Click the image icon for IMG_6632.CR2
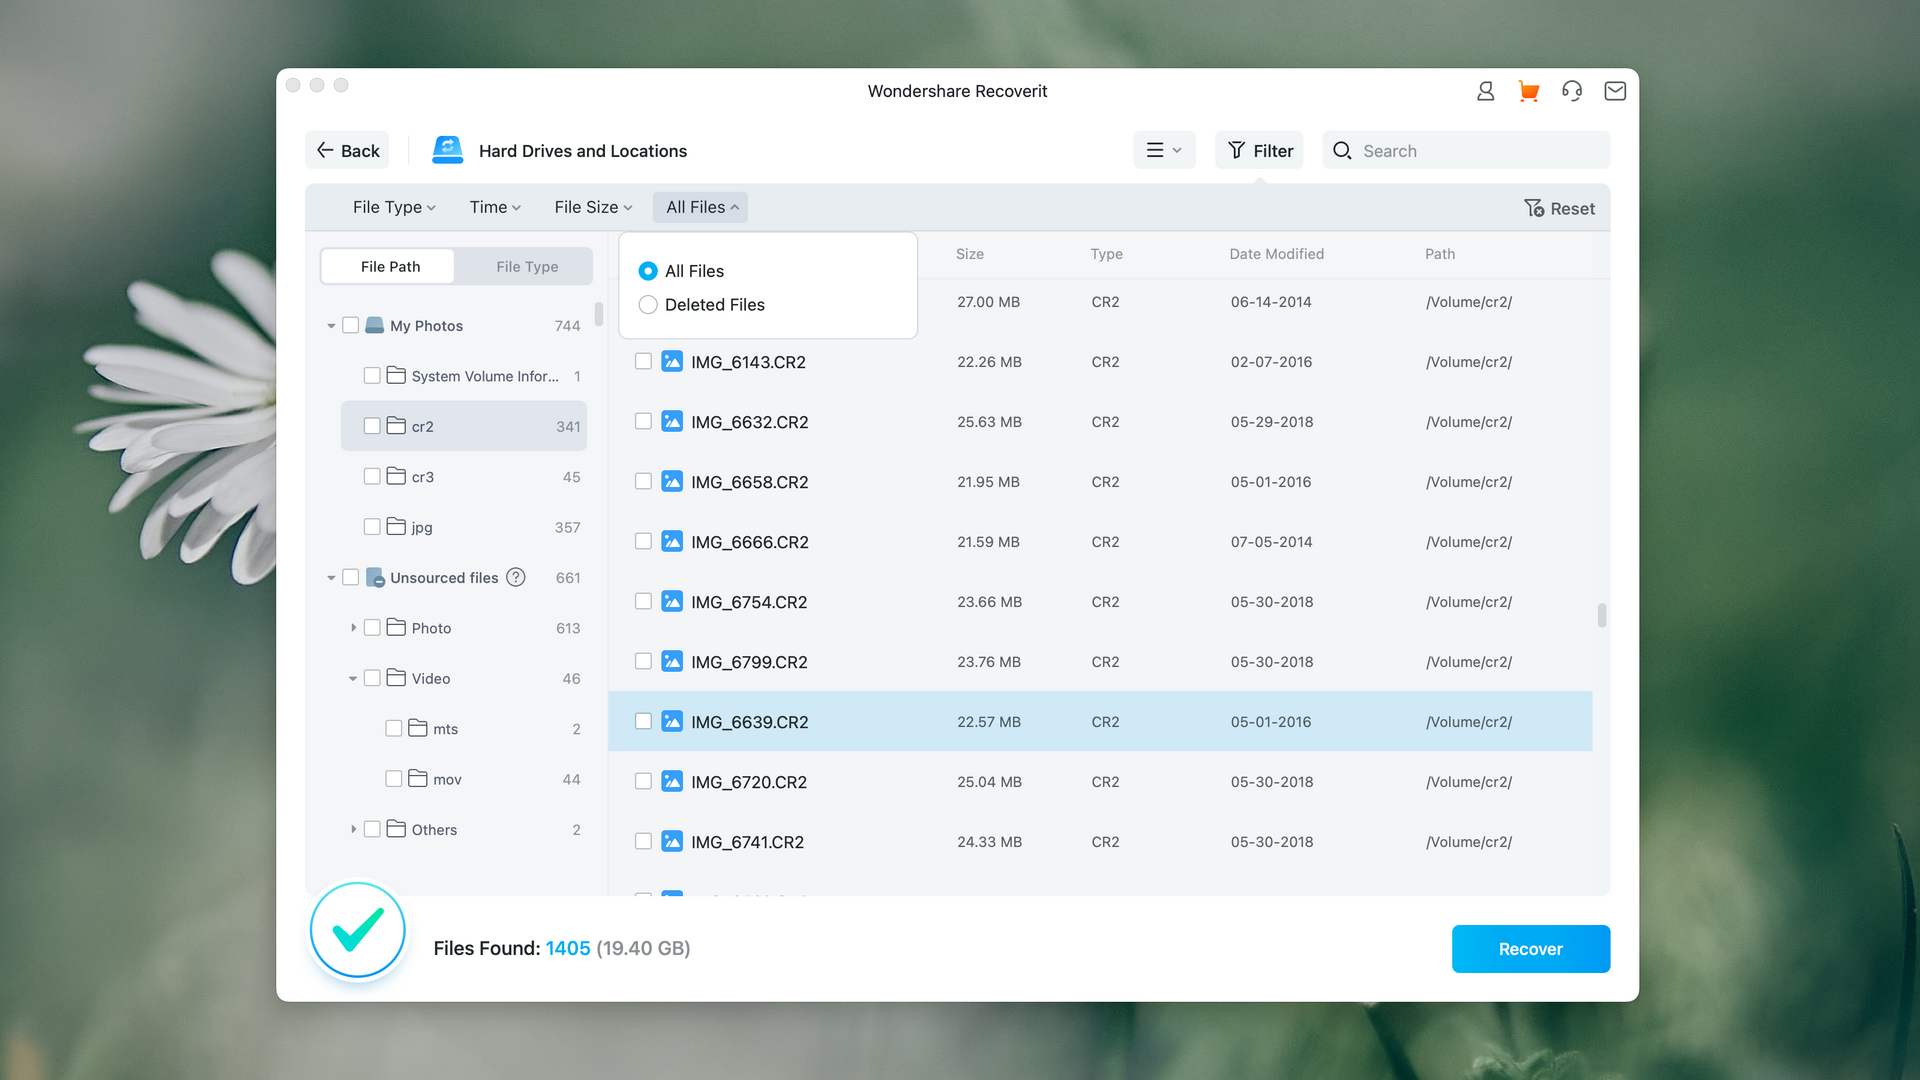Screen dimensions: 1920x1080 (672, 421)
